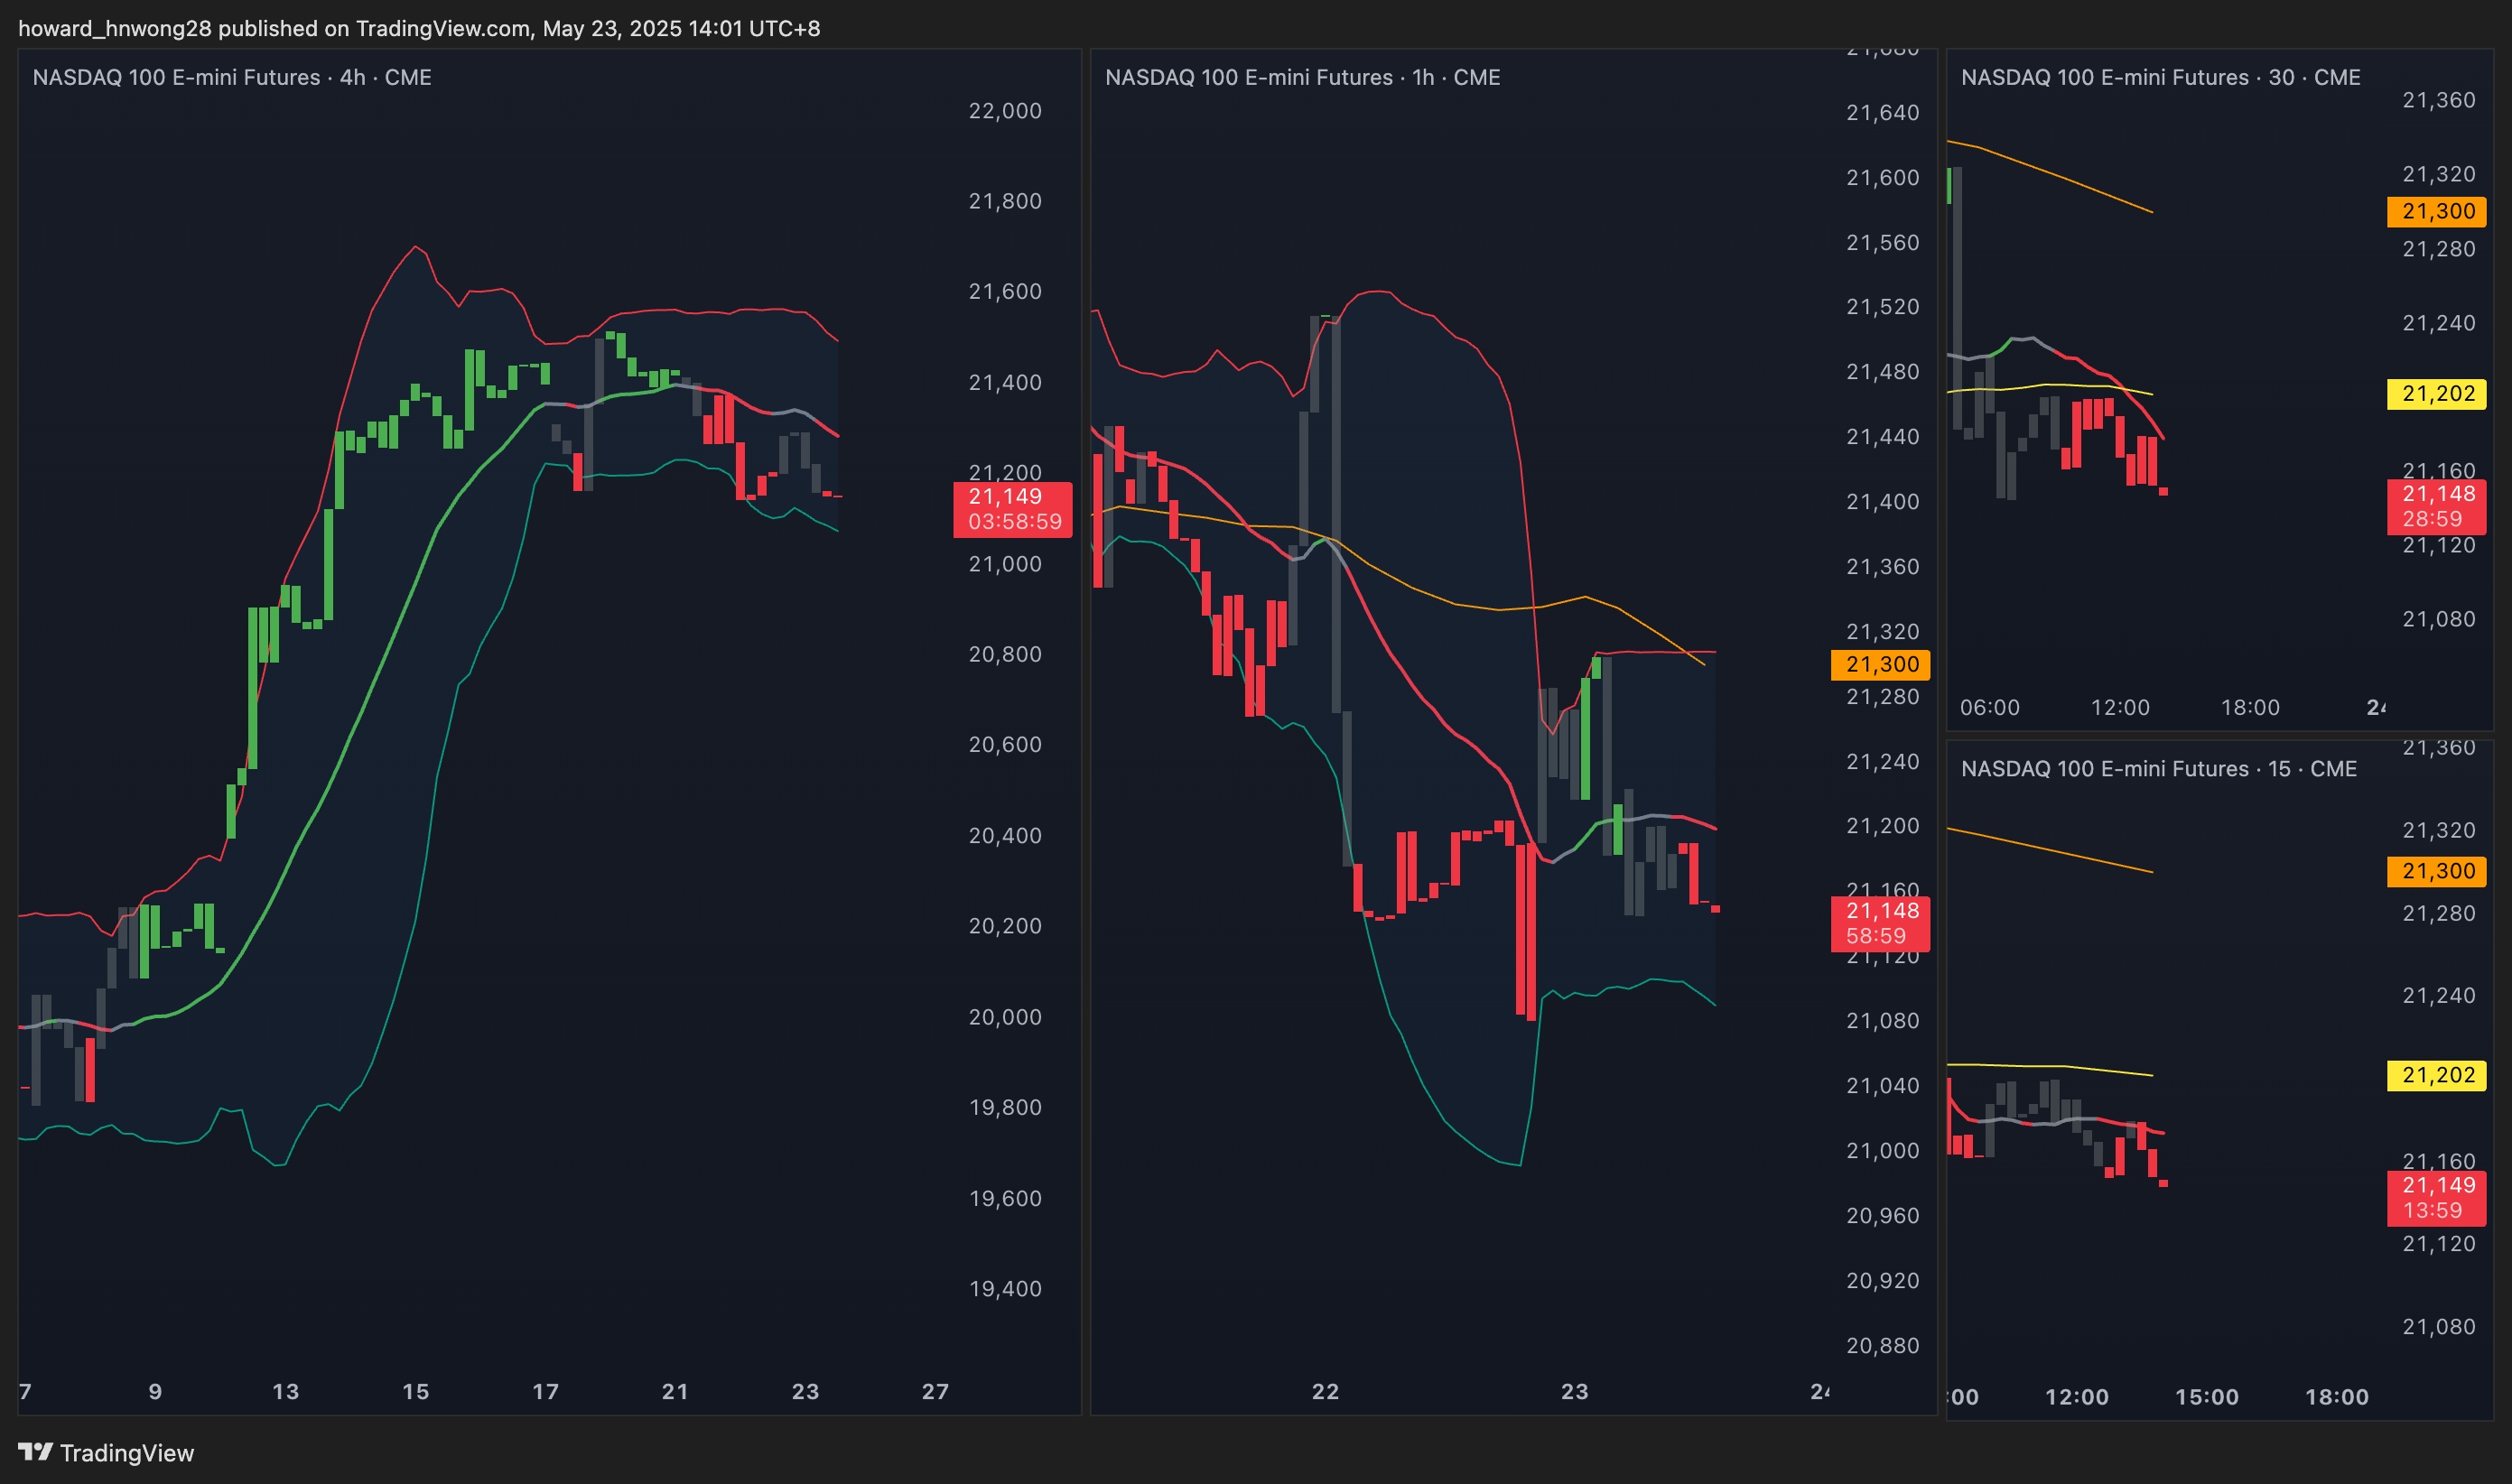Click 22,000 on 4h price scale
The height and width of the screenshot is (1484, 2512).
1005,111
